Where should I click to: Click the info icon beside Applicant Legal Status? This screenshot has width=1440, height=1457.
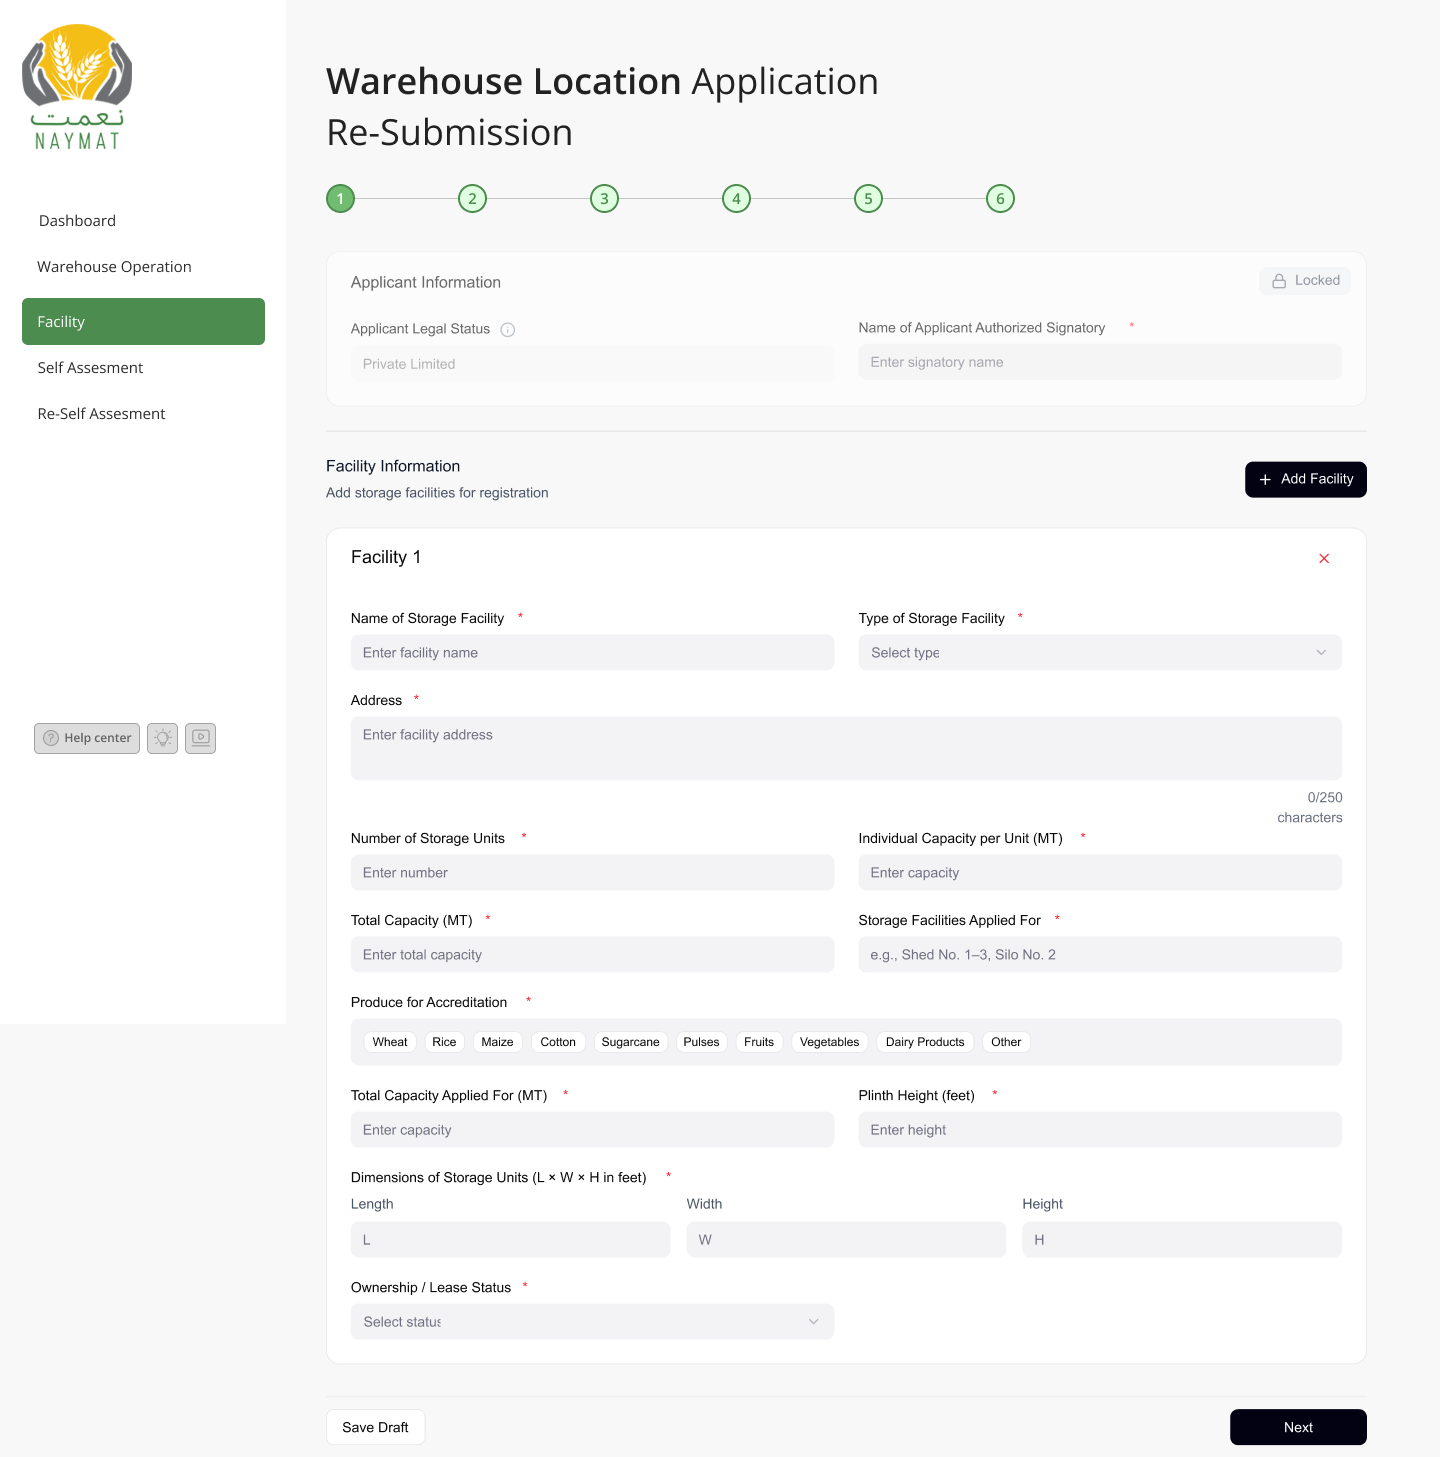[x=508, y=330]
